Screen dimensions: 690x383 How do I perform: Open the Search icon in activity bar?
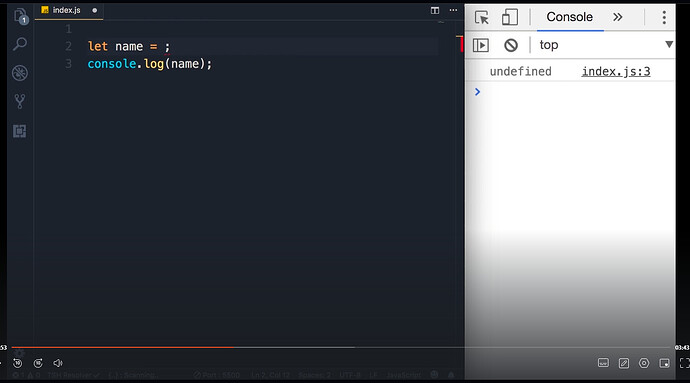(x=20, y=44)
